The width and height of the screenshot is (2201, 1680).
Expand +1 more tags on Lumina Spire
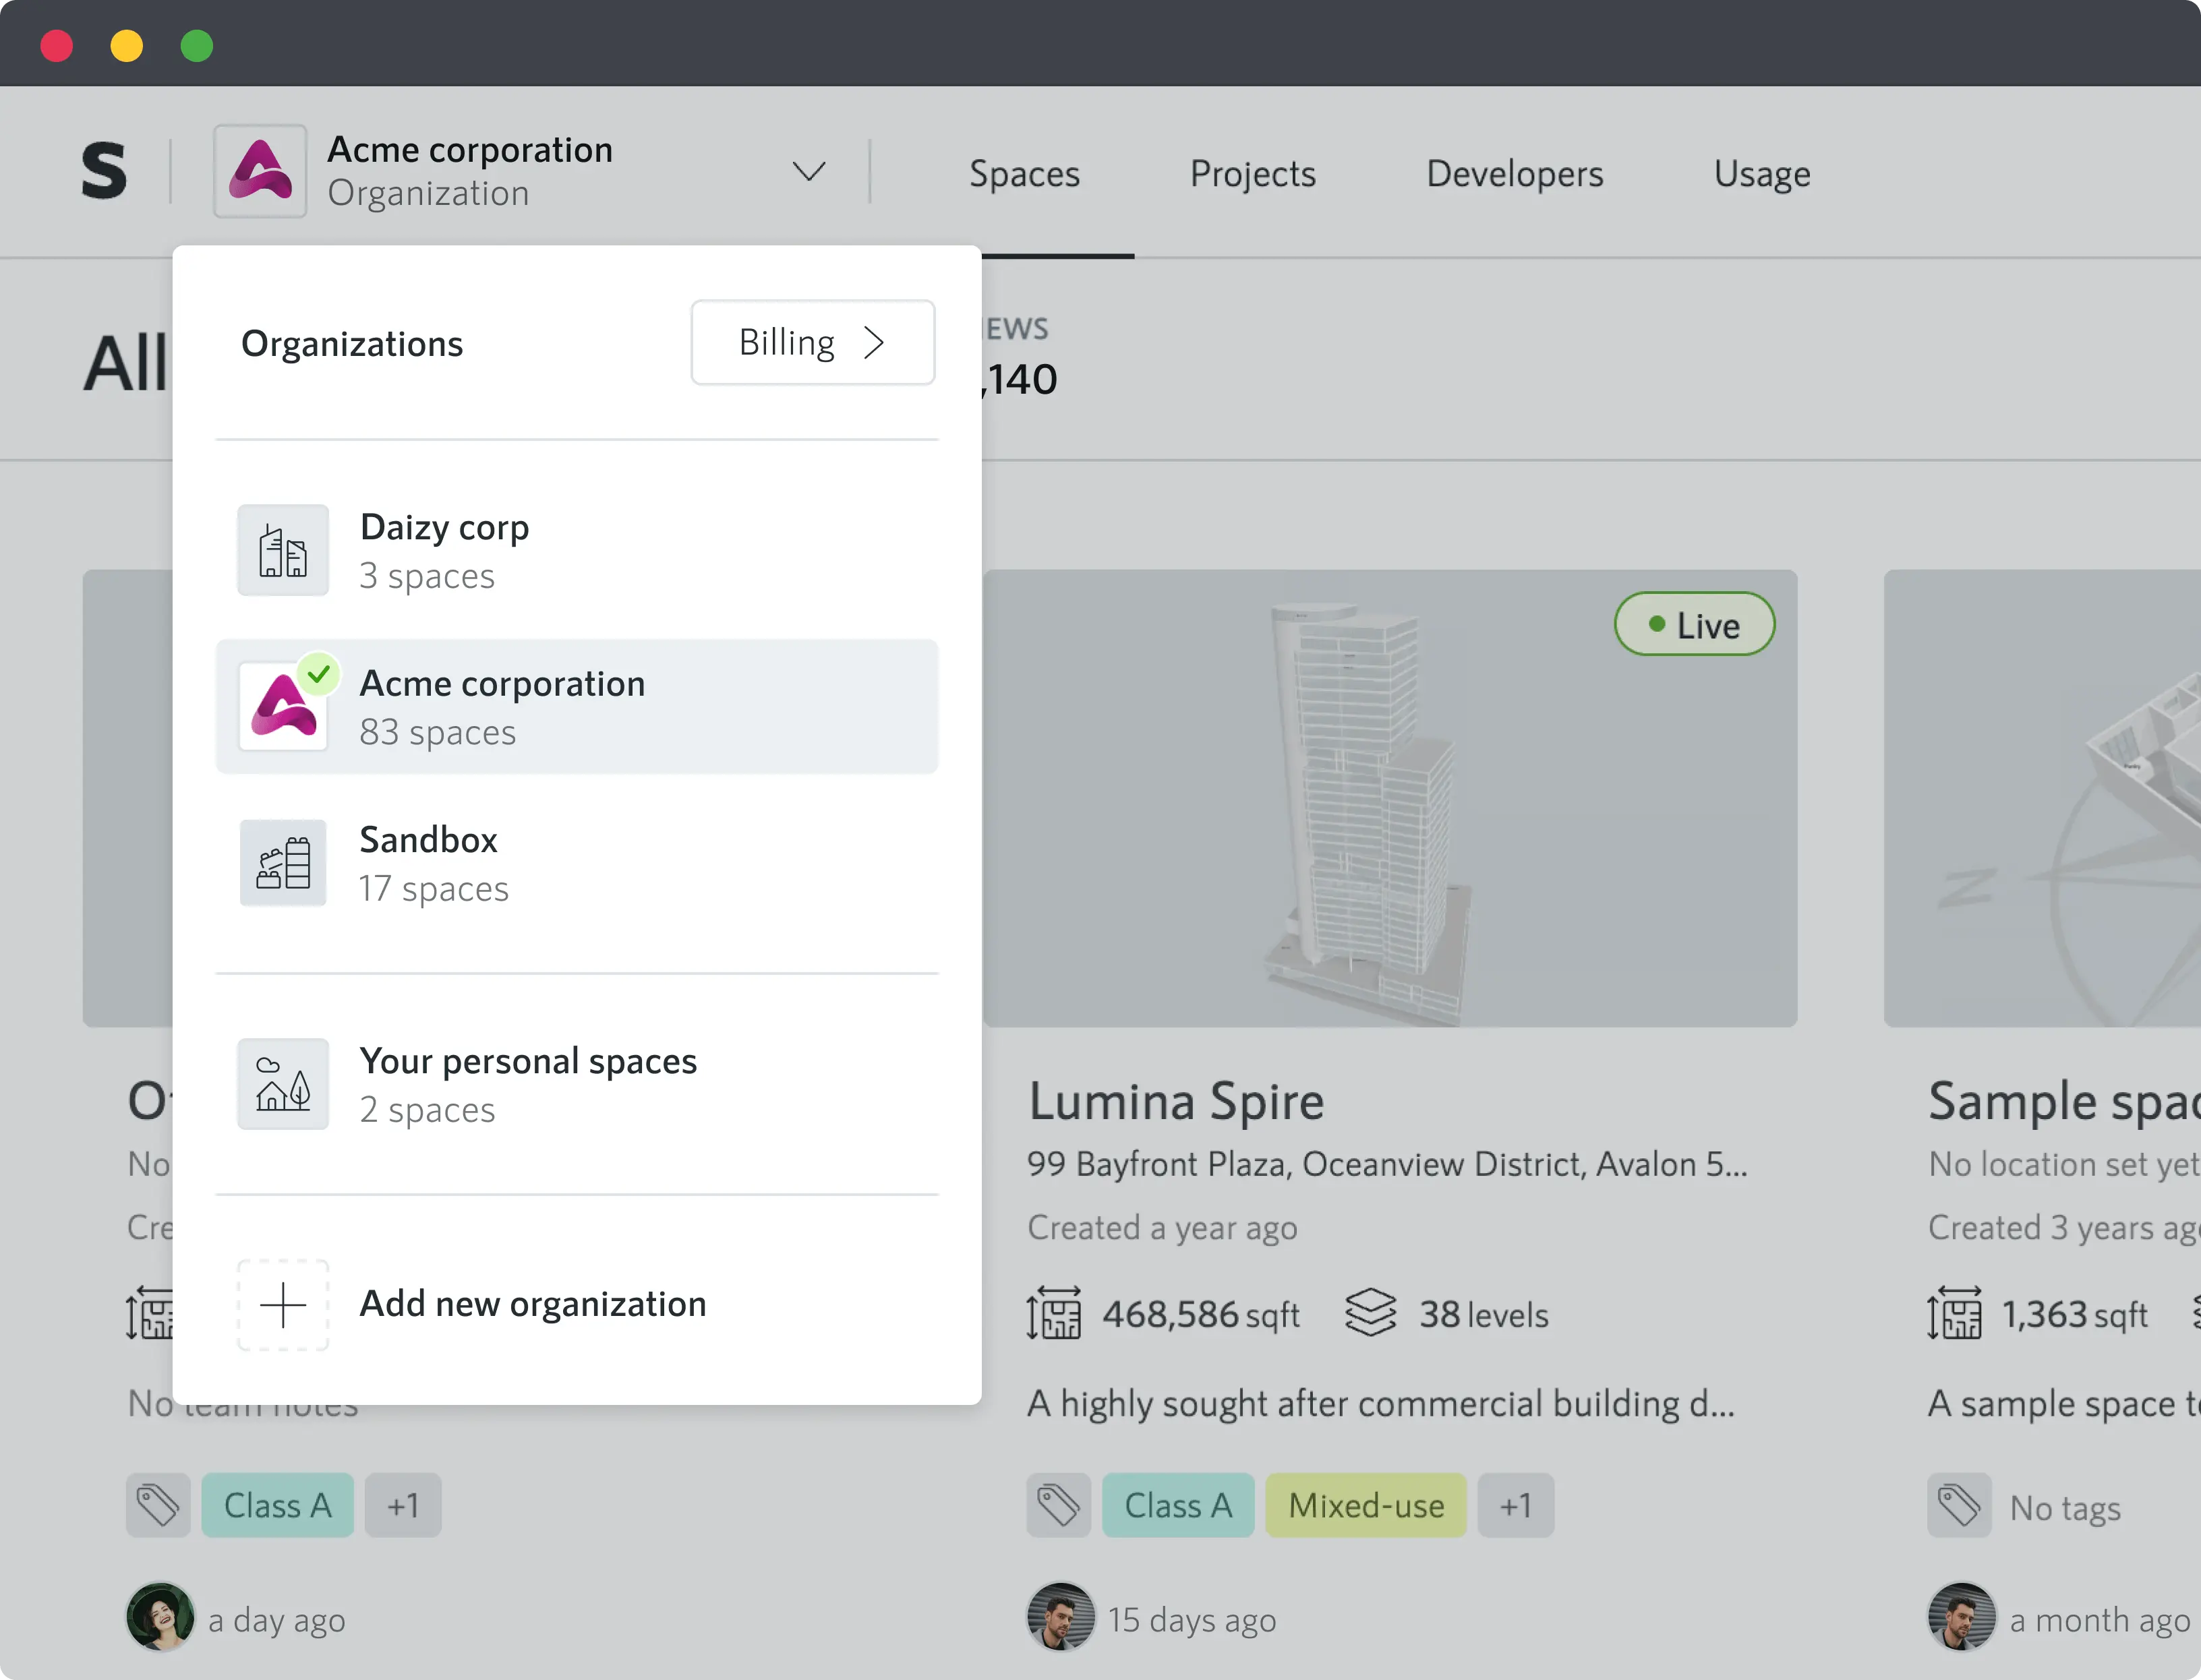[x=1516, y=1505]
